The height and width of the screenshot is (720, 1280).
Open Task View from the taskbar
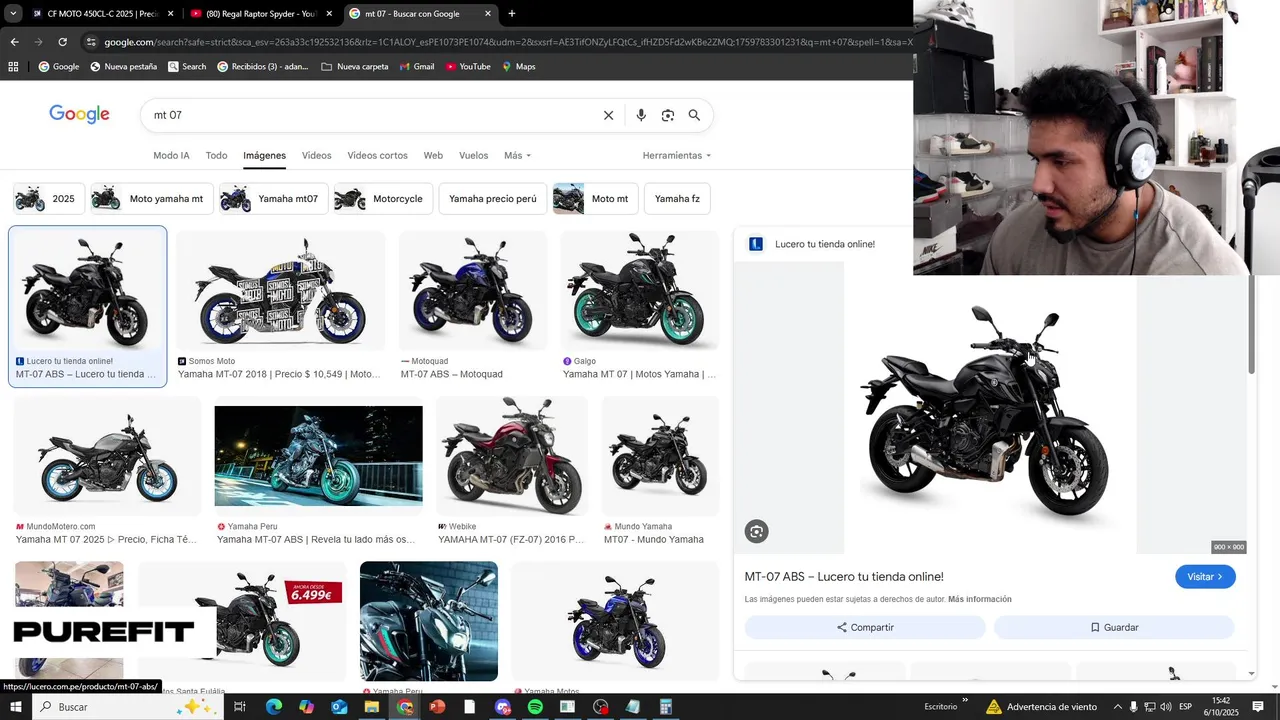pyautogui.click(x=240, y=707)
